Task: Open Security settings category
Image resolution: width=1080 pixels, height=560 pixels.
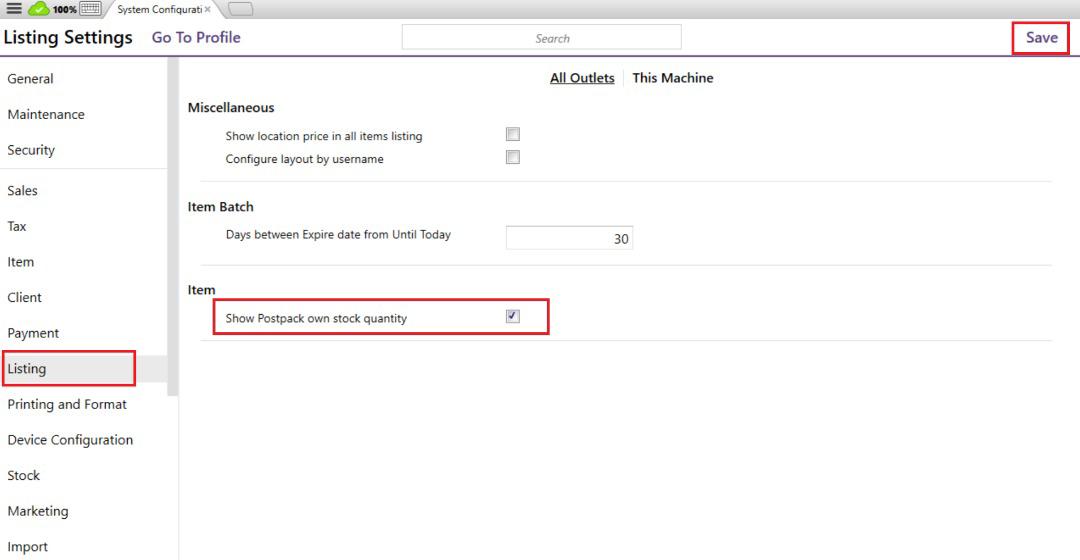Action: point(31,150)
